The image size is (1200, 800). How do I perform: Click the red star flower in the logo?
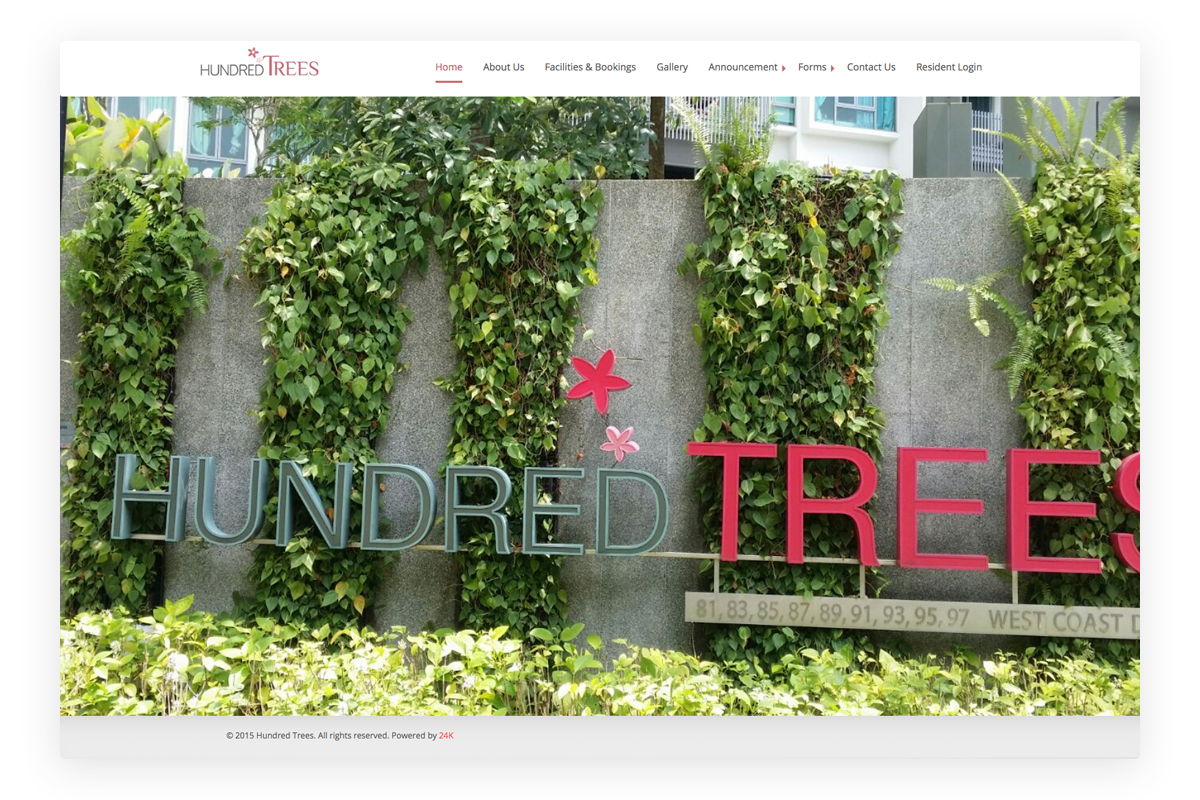[253, 53]
